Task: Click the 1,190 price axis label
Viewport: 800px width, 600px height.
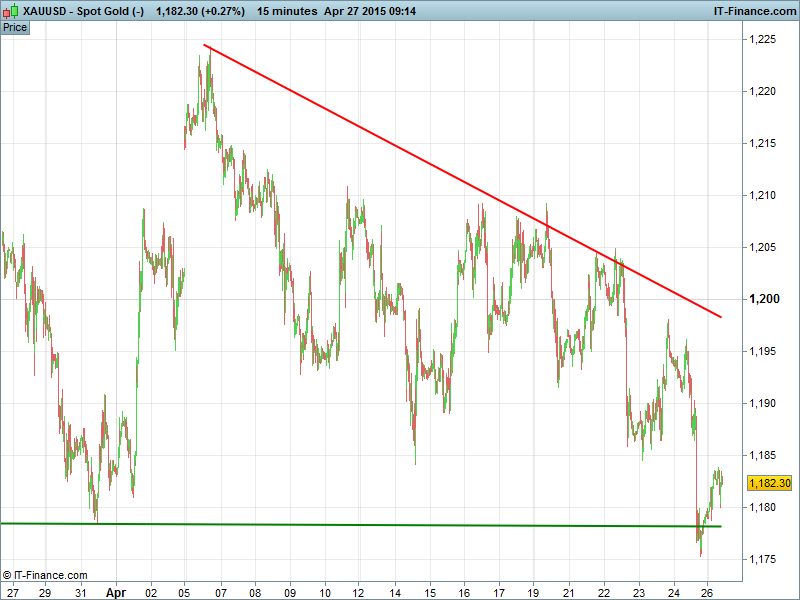Action: (766, 403)
